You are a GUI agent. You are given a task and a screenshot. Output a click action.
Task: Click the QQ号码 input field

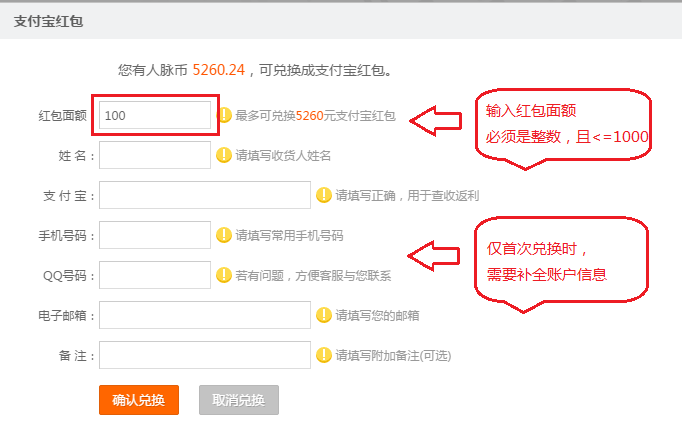(155, 275)
